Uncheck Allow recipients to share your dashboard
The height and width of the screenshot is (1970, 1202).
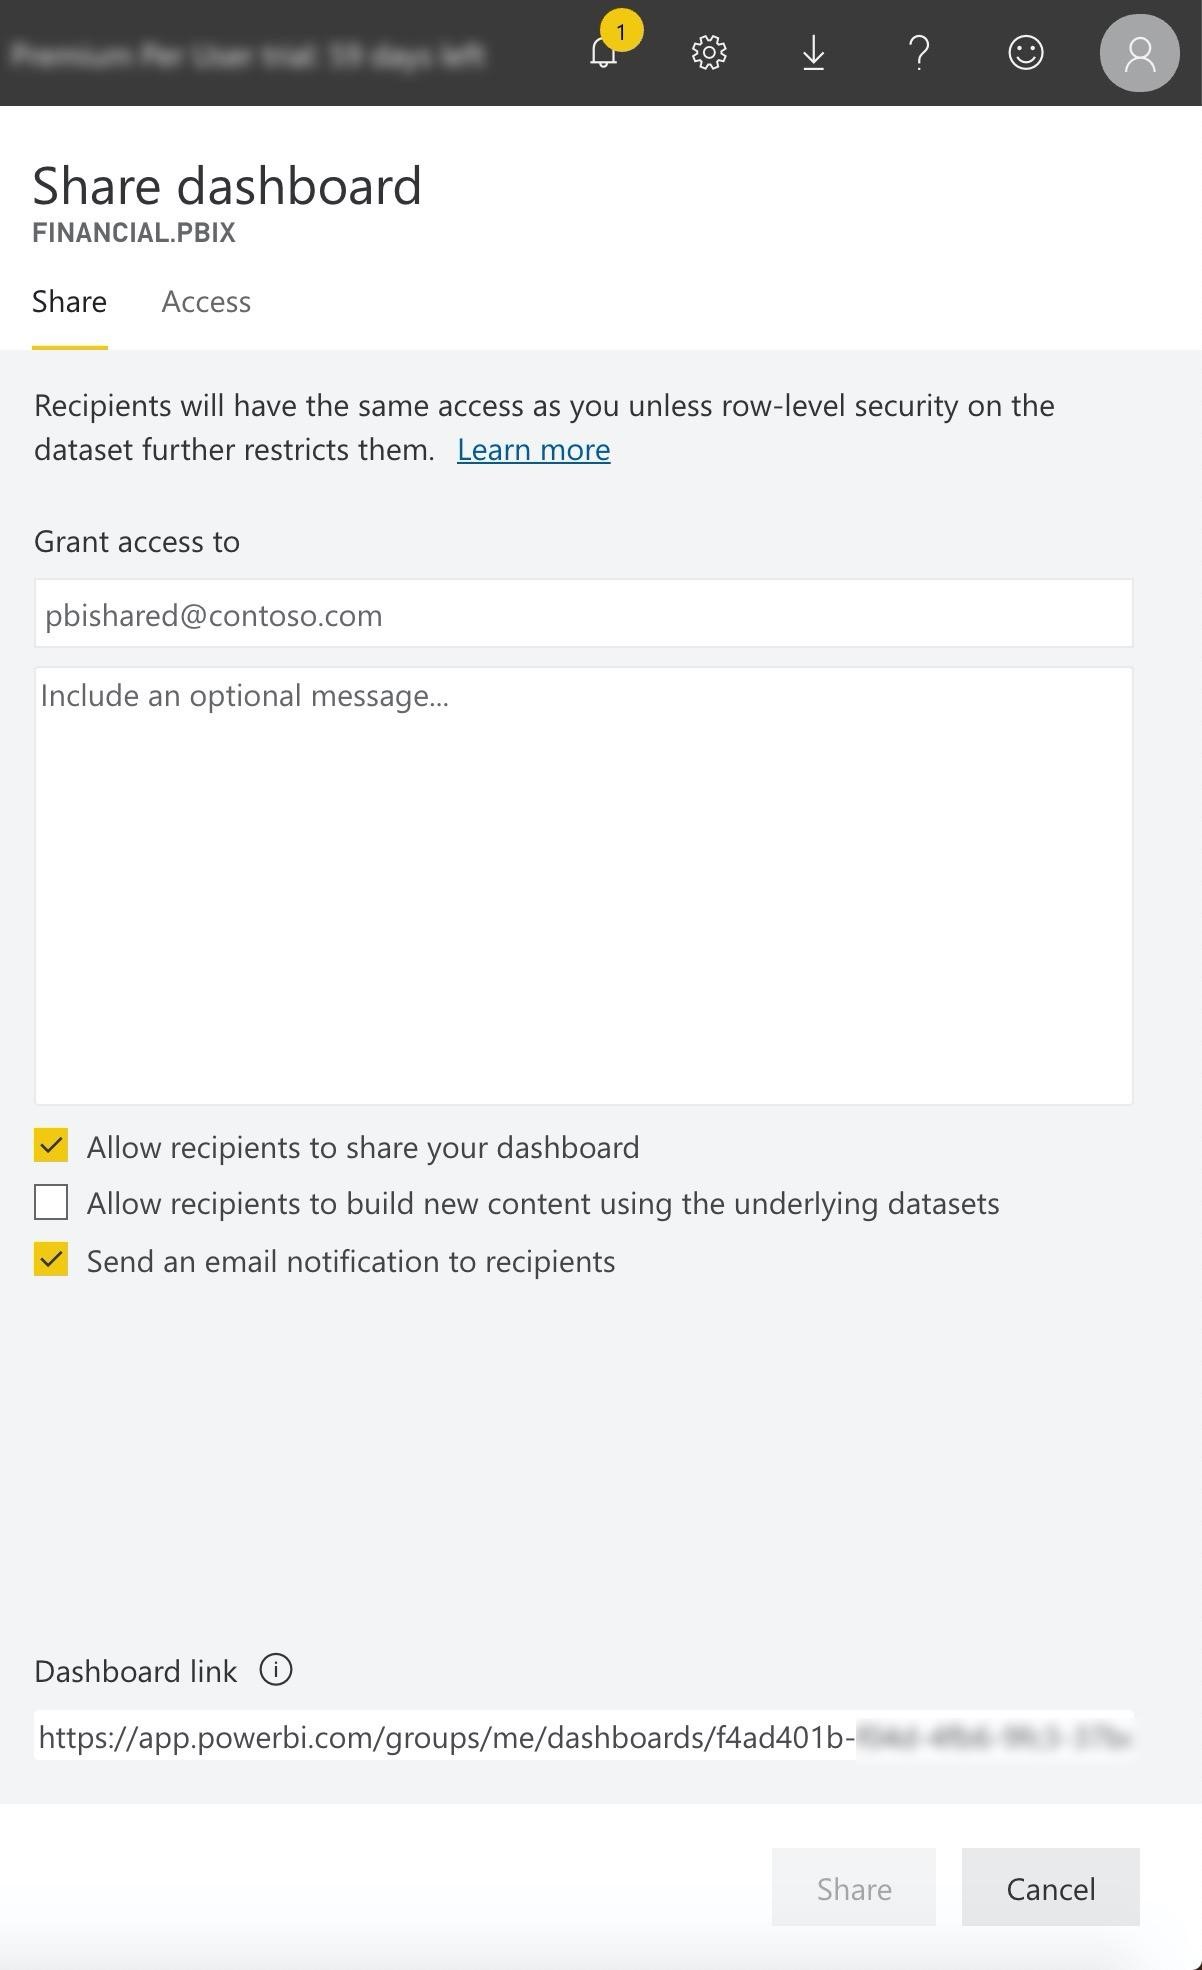click(51, 1146)
